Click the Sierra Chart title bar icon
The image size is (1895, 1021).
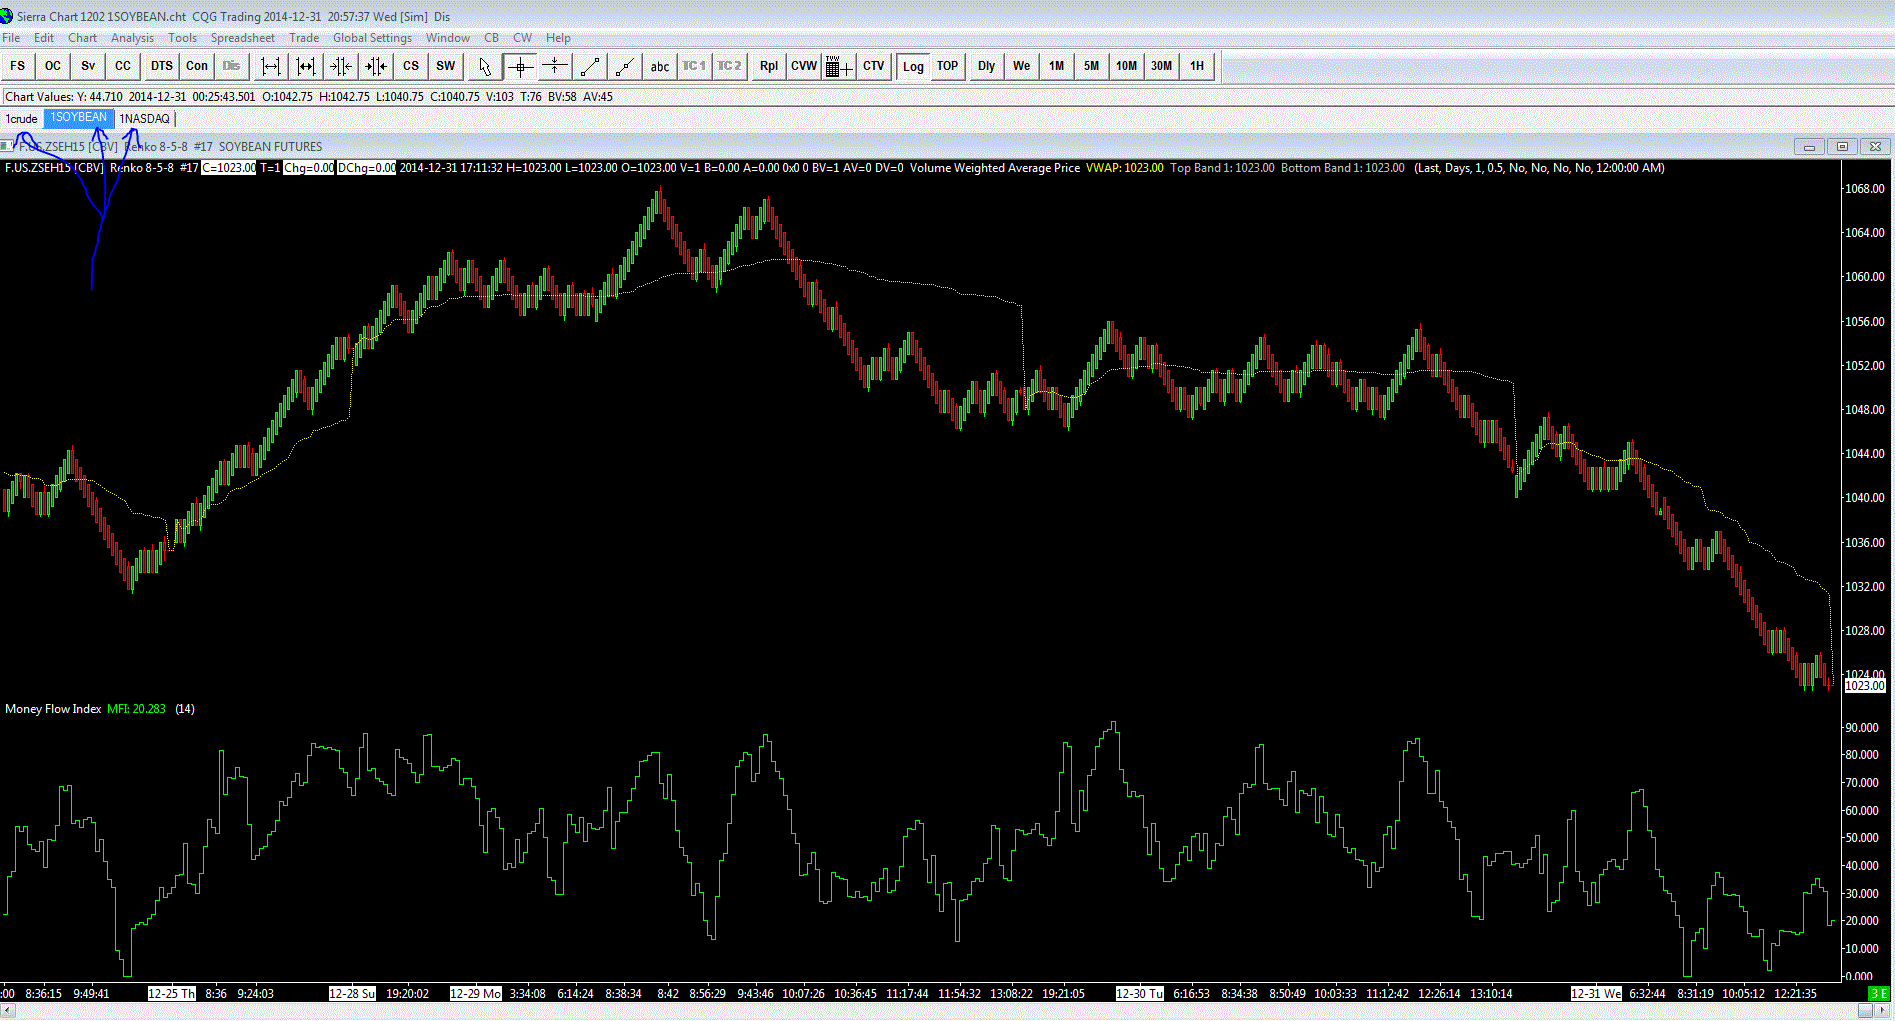(8, 16)
